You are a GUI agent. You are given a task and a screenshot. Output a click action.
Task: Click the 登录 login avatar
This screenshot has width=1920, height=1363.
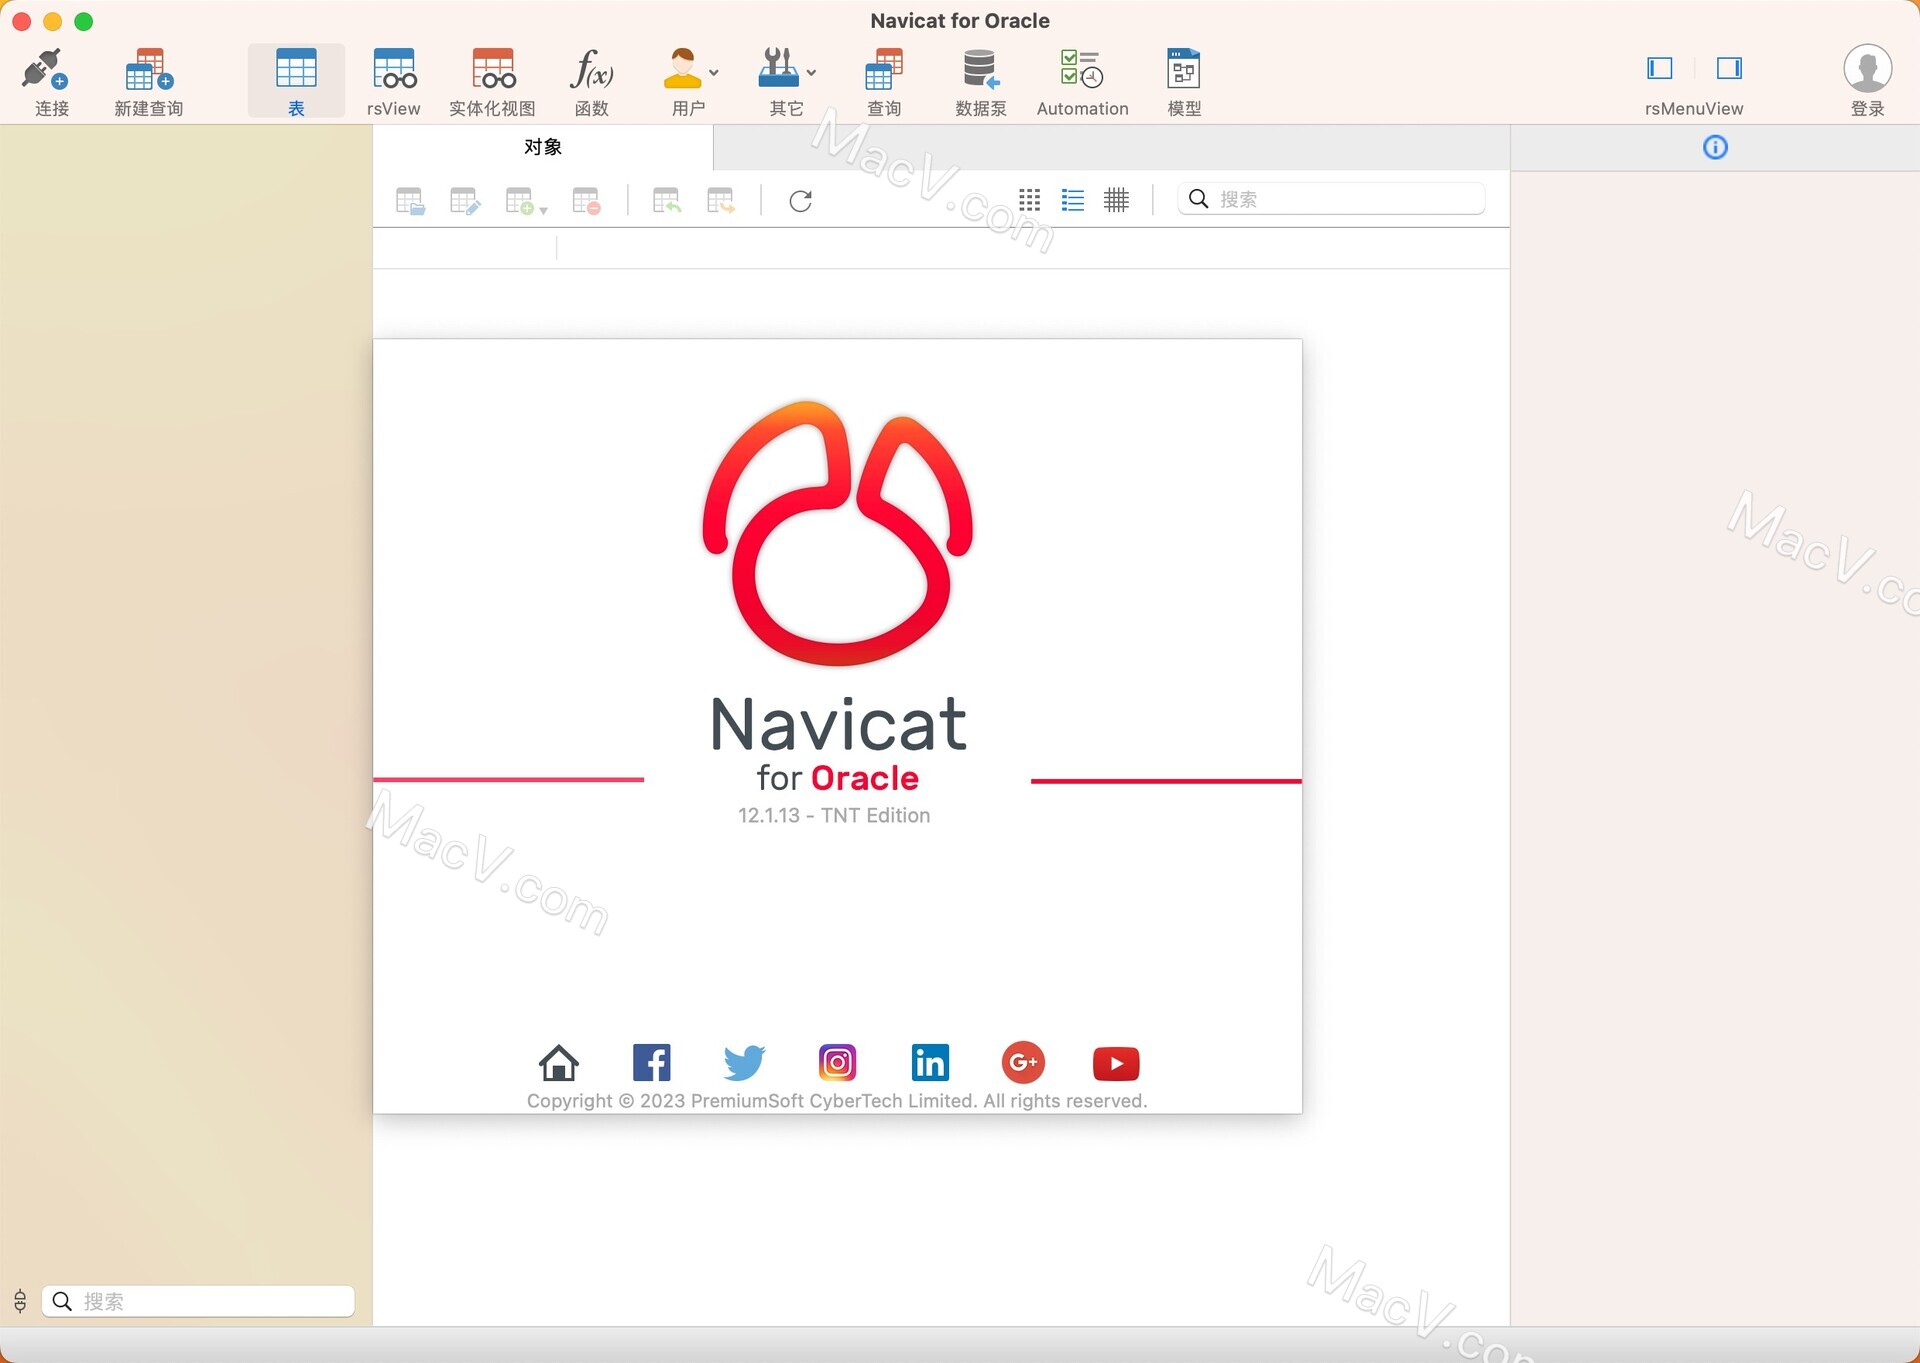[1867, 69]
